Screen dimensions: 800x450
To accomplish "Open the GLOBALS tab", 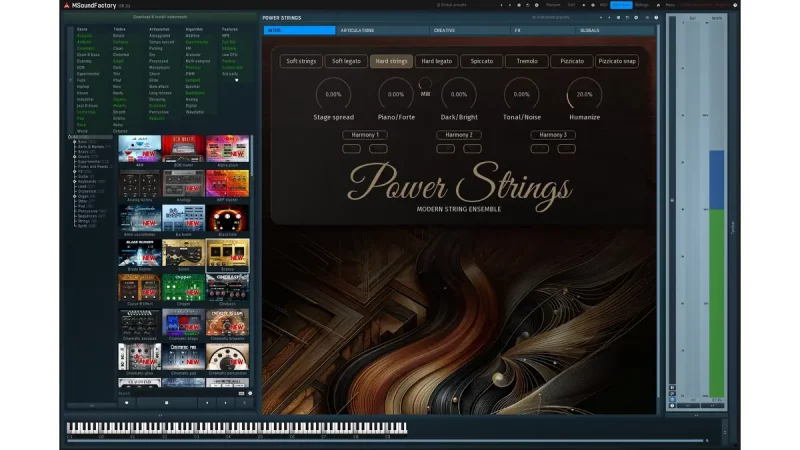I will 590,30.
